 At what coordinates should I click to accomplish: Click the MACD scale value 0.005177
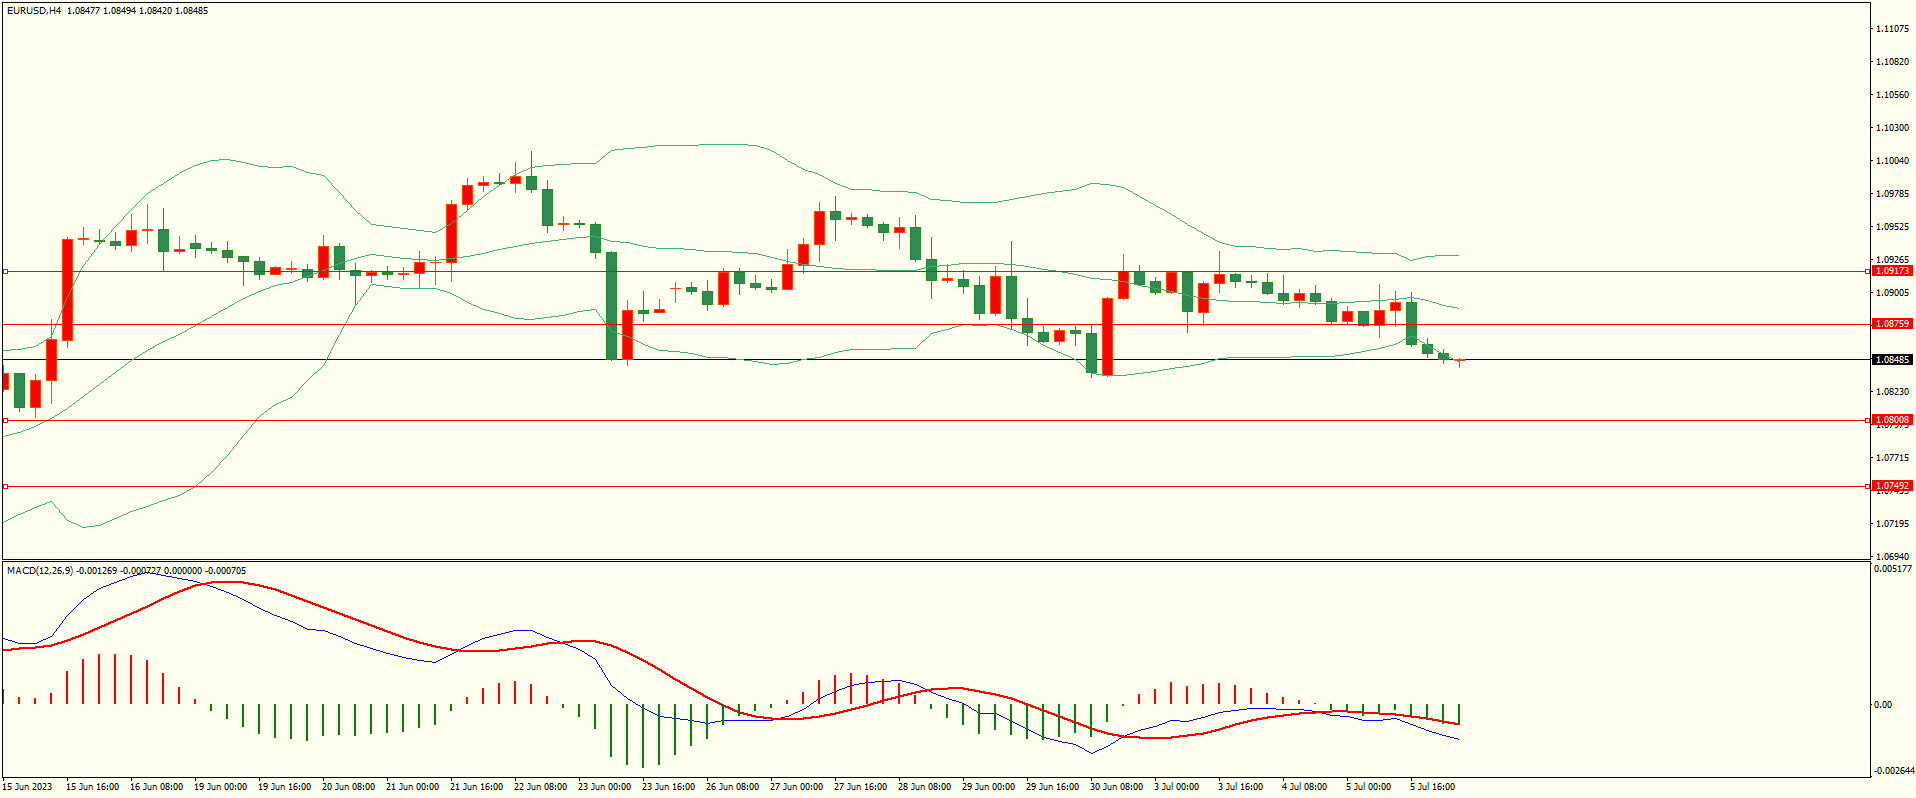pos(1893,569)
